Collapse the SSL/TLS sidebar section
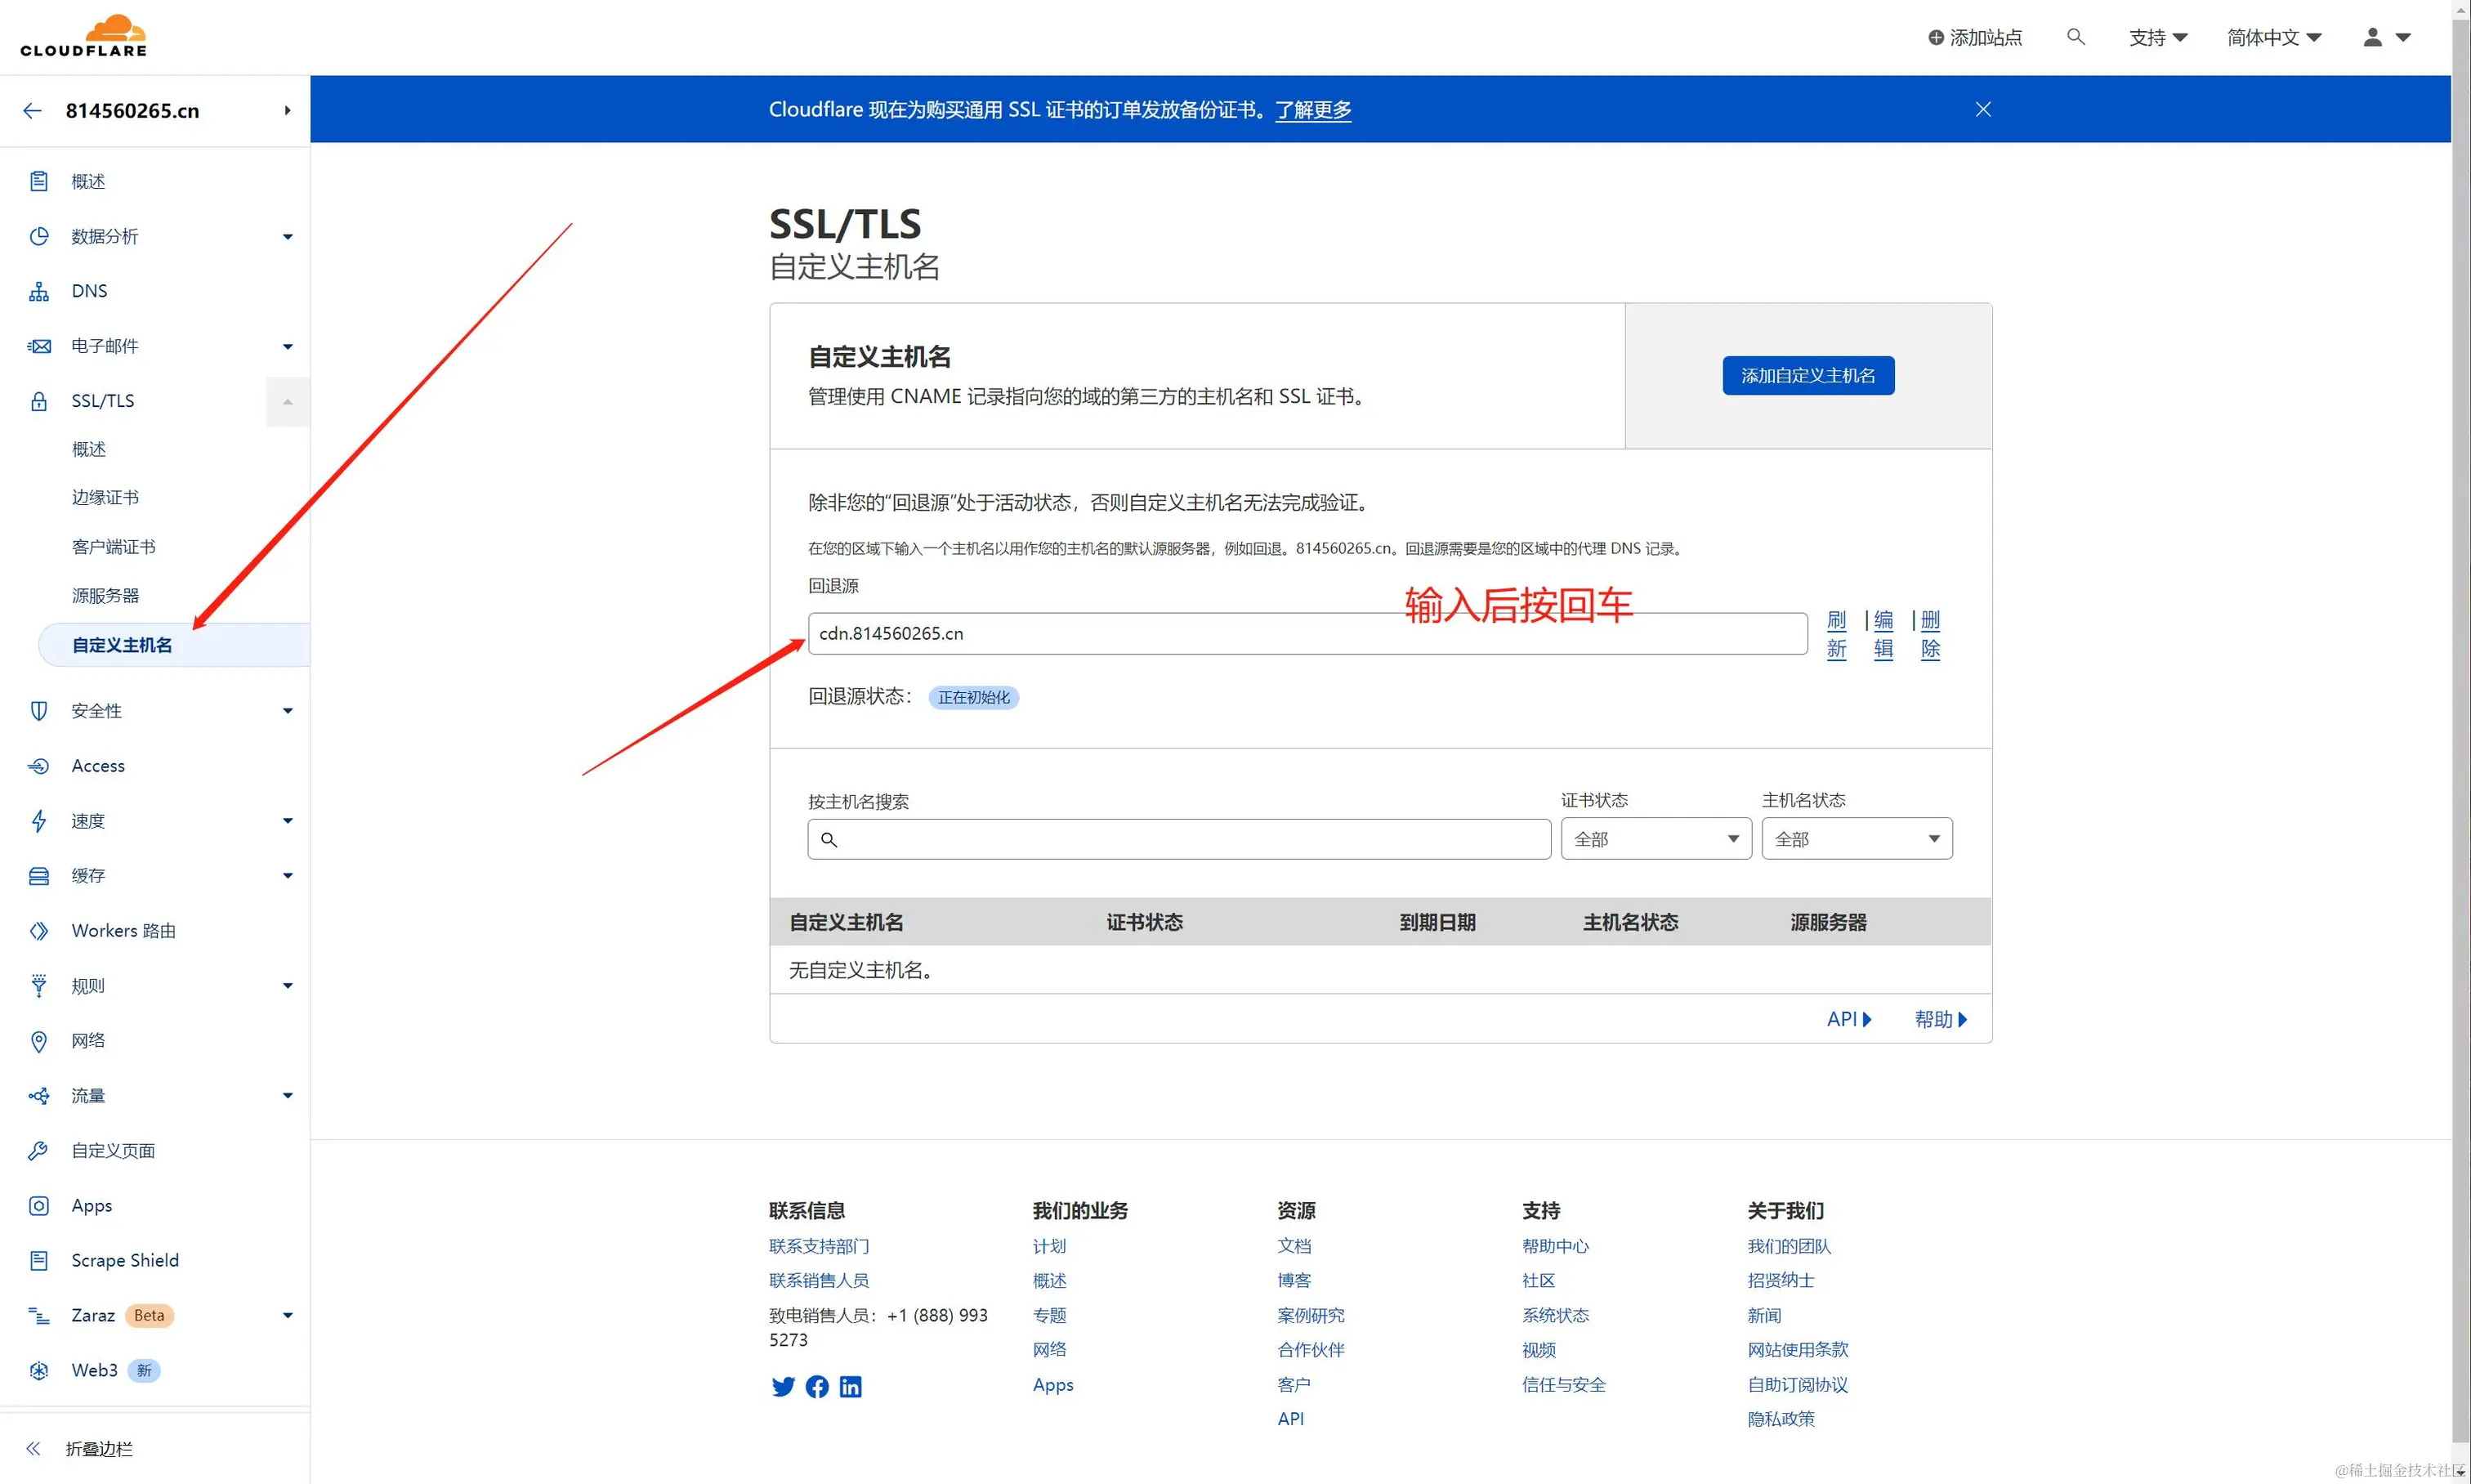The image size is (2471, 1484). point(288,402)
